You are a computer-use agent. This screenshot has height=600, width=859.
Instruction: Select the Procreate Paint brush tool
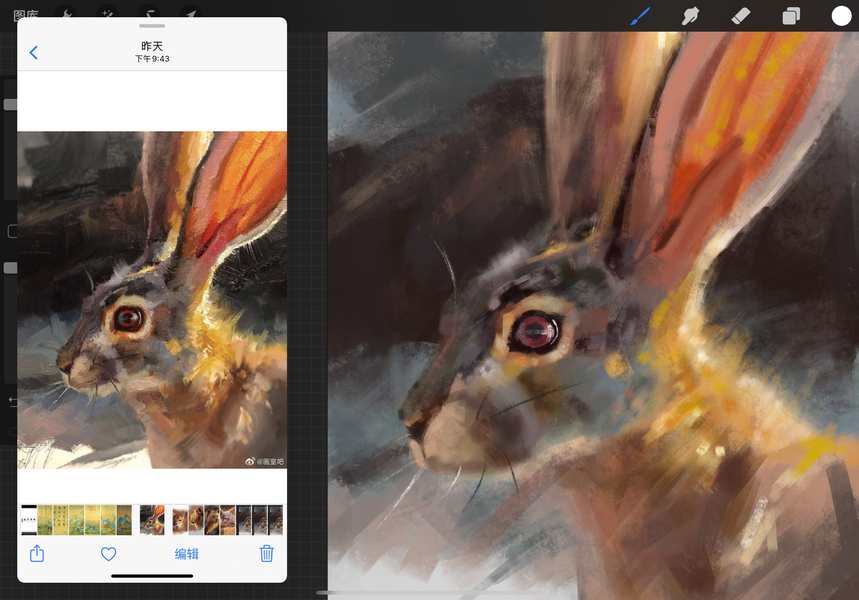(x=640, y=16)
